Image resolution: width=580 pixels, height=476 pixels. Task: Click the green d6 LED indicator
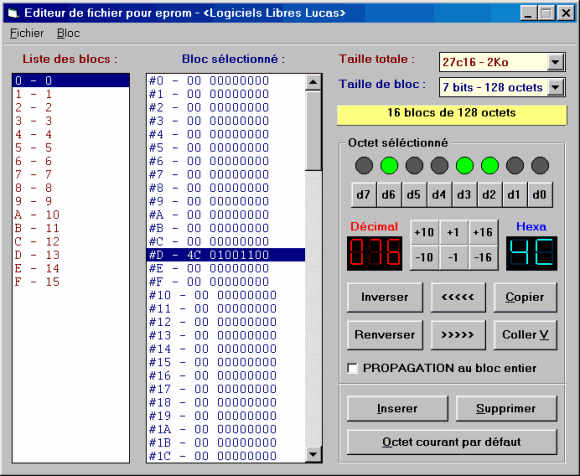(389, 165)
